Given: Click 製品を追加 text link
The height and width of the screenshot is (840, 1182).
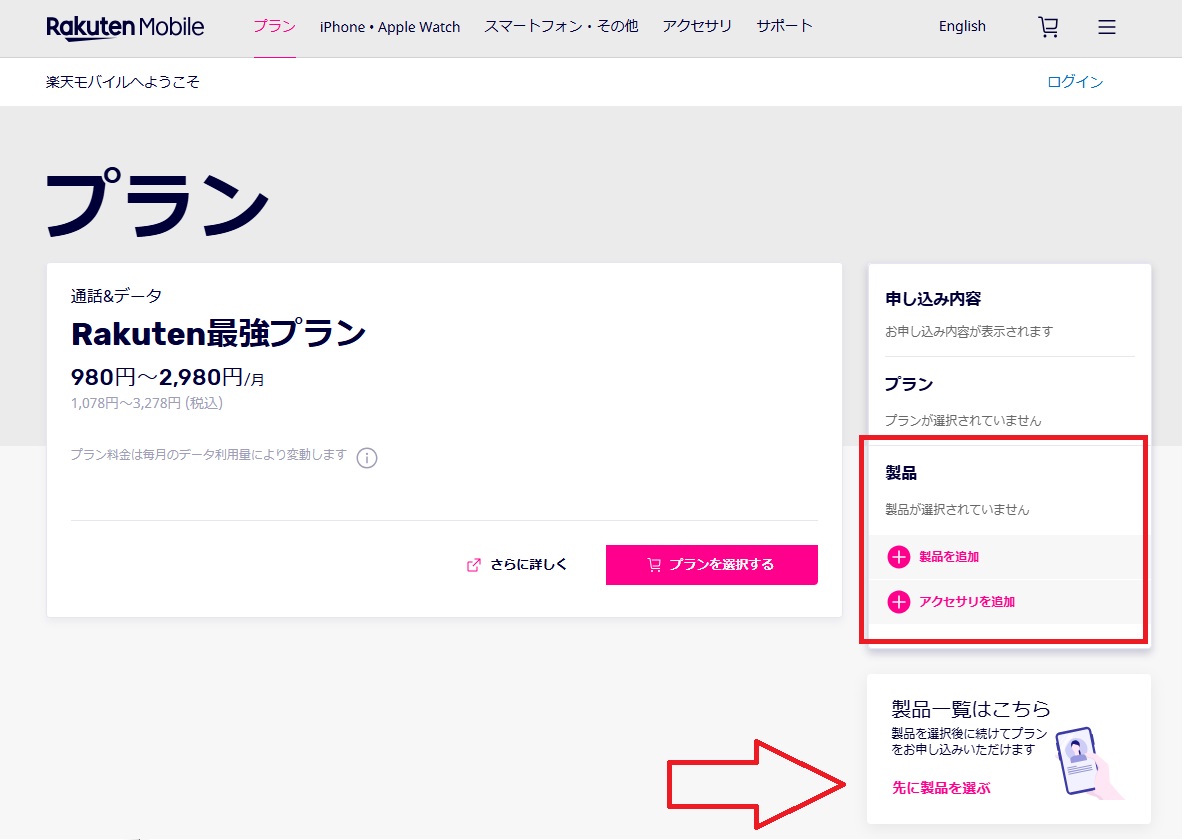Looking at the screenshot, I should [948, 556].
